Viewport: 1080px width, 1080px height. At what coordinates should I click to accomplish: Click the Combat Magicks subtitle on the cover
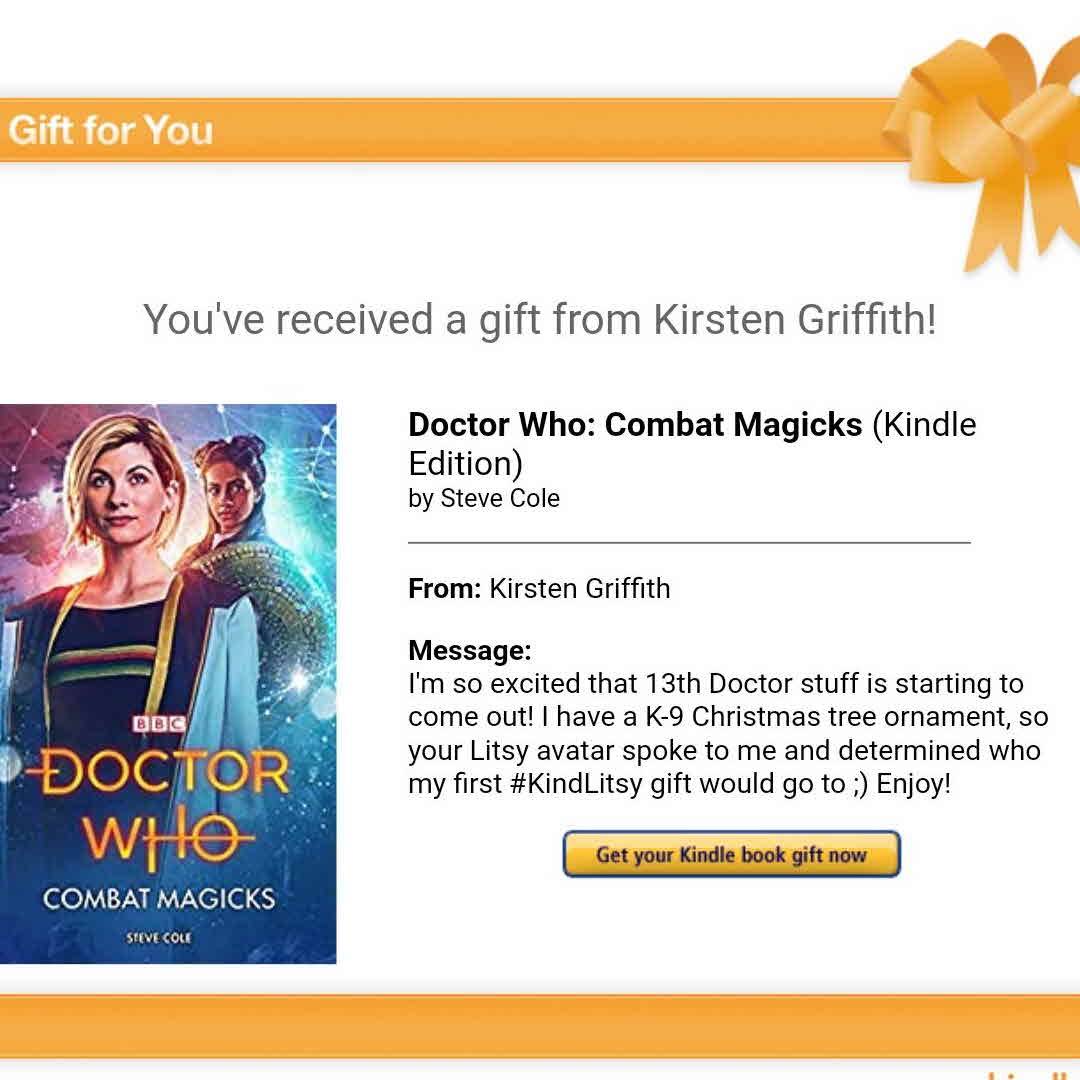coord(159,899)
